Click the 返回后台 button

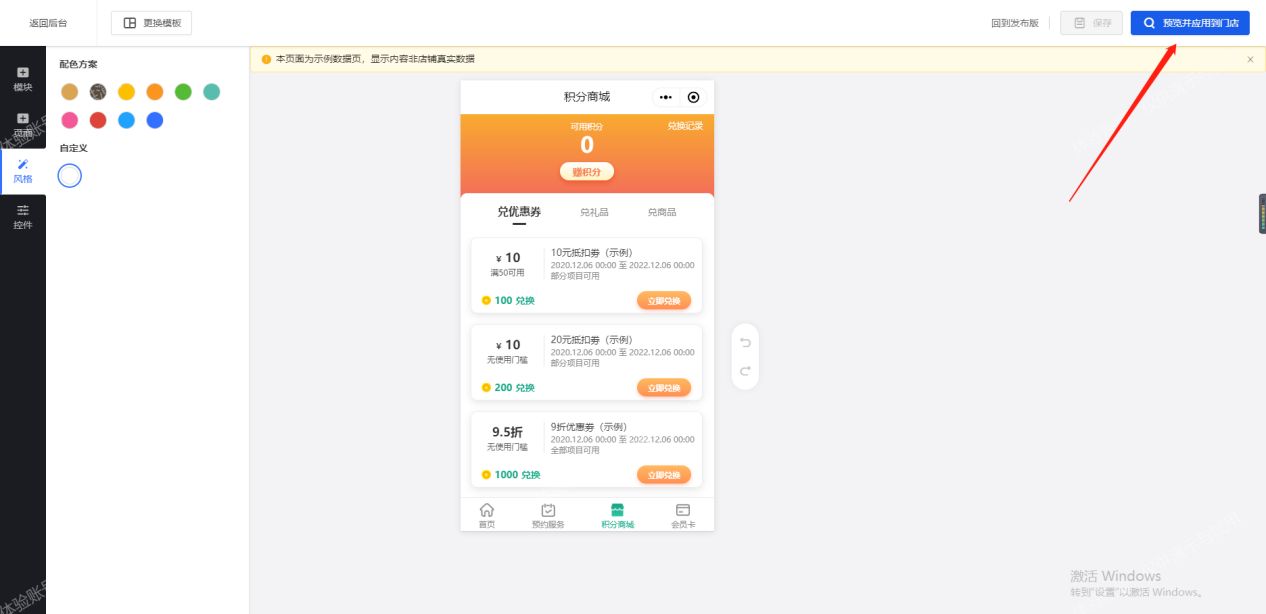[49, 22]
